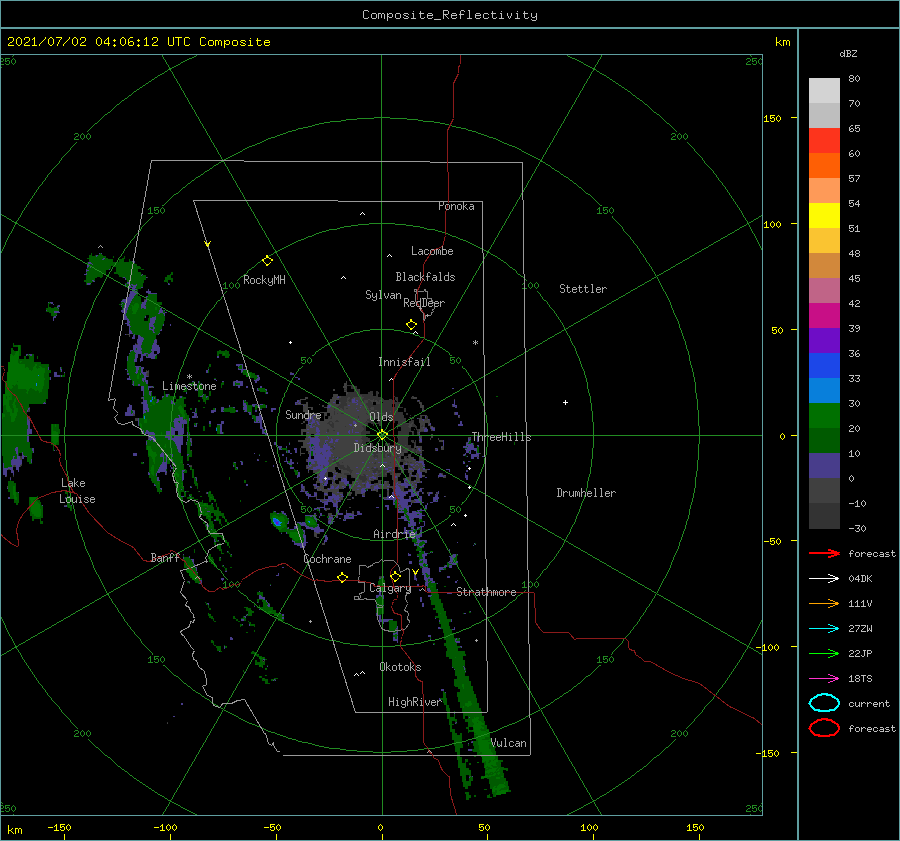
Task: Click the cyan current ellipse icon
Action: pos(824,703)
